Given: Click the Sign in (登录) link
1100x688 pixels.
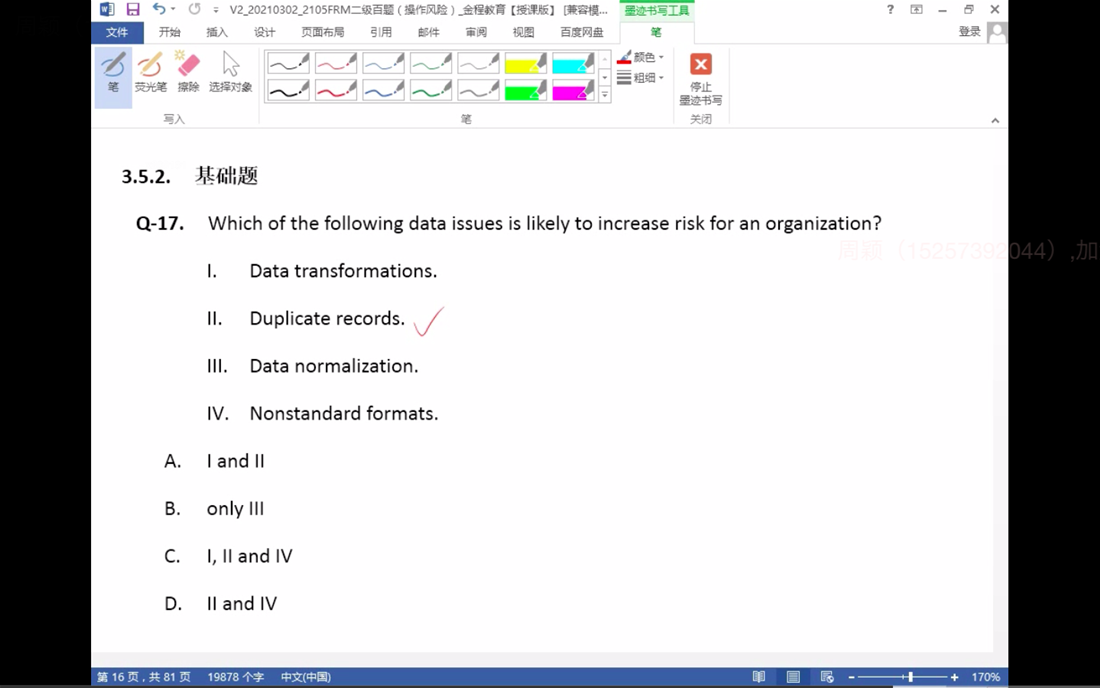Looking at the screenshot, I should [x=970, y=32].
